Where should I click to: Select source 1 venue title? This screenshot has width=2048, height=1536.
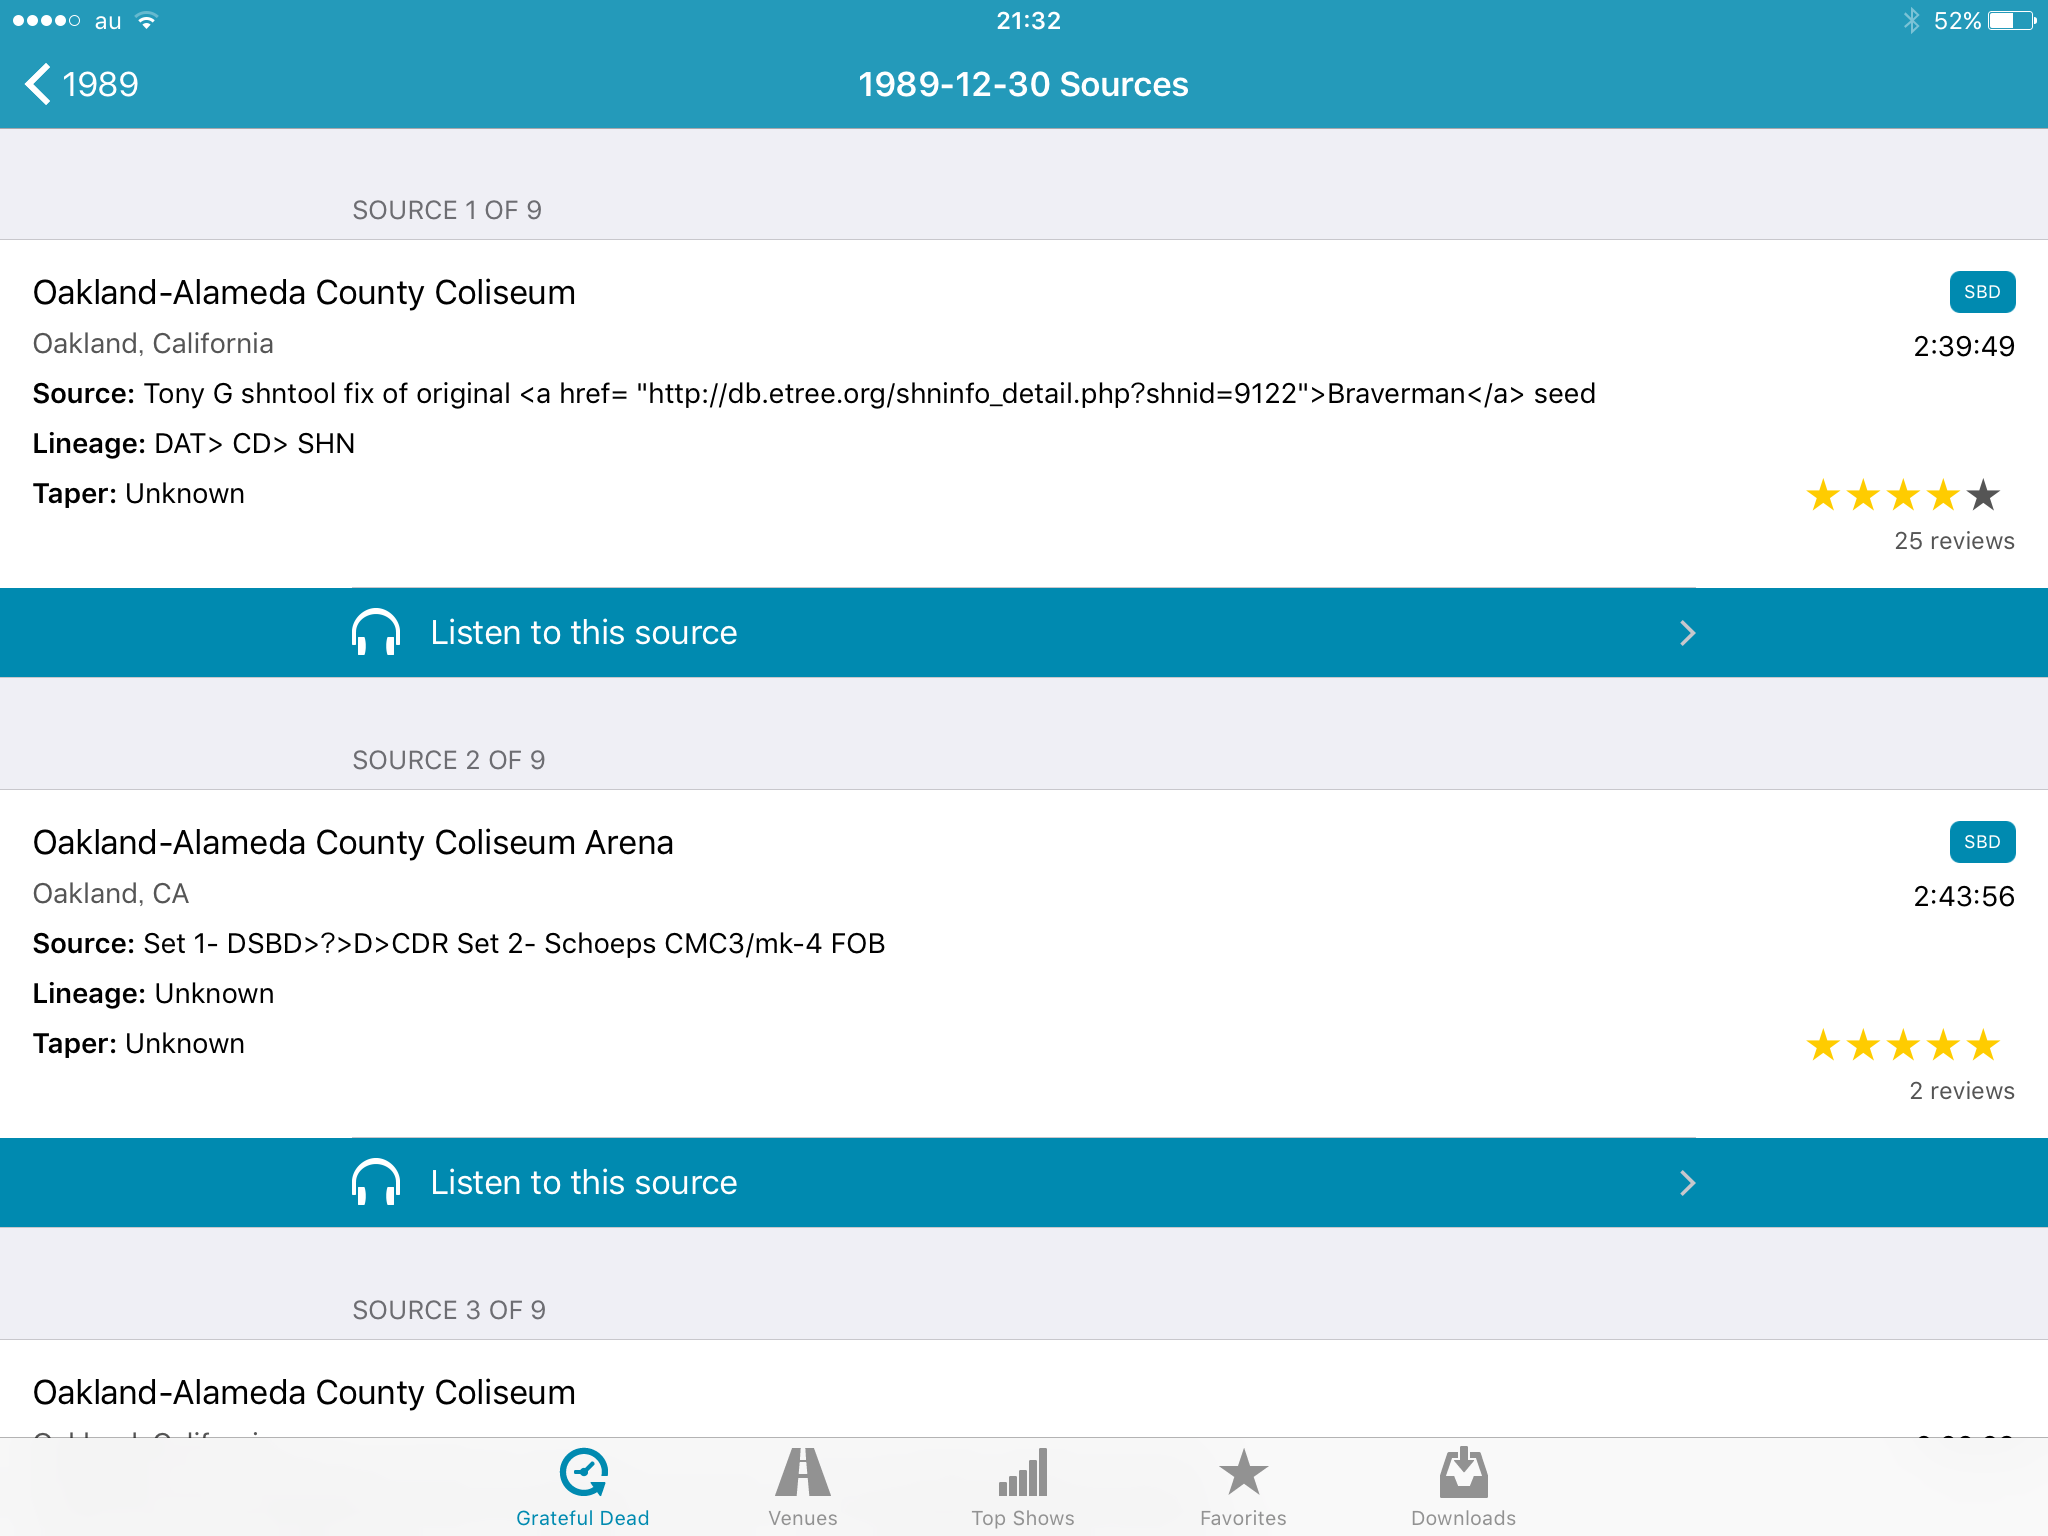coord(304,292)
